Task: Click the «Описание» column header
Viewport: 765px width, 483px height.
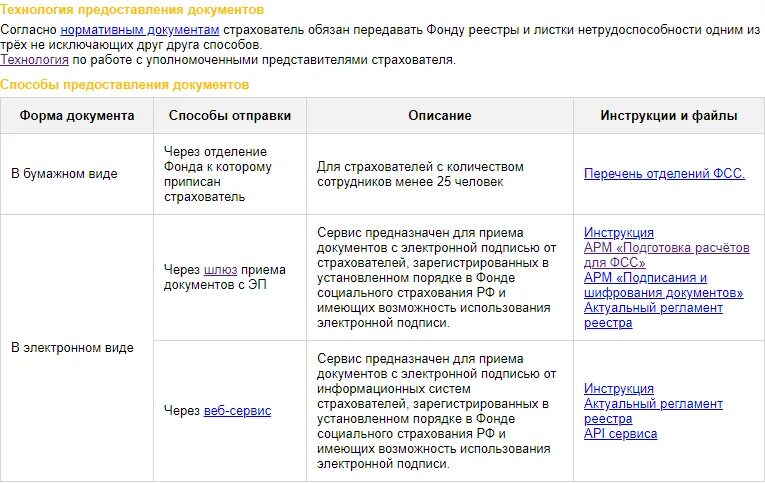Action: tap(440, 116)
